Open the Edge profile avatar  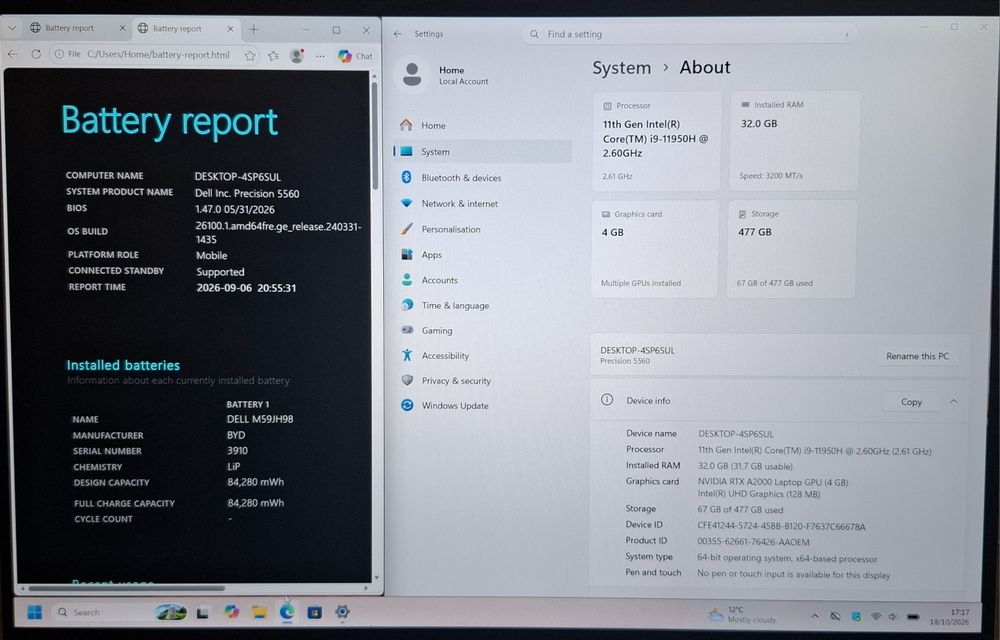(297, 55)
